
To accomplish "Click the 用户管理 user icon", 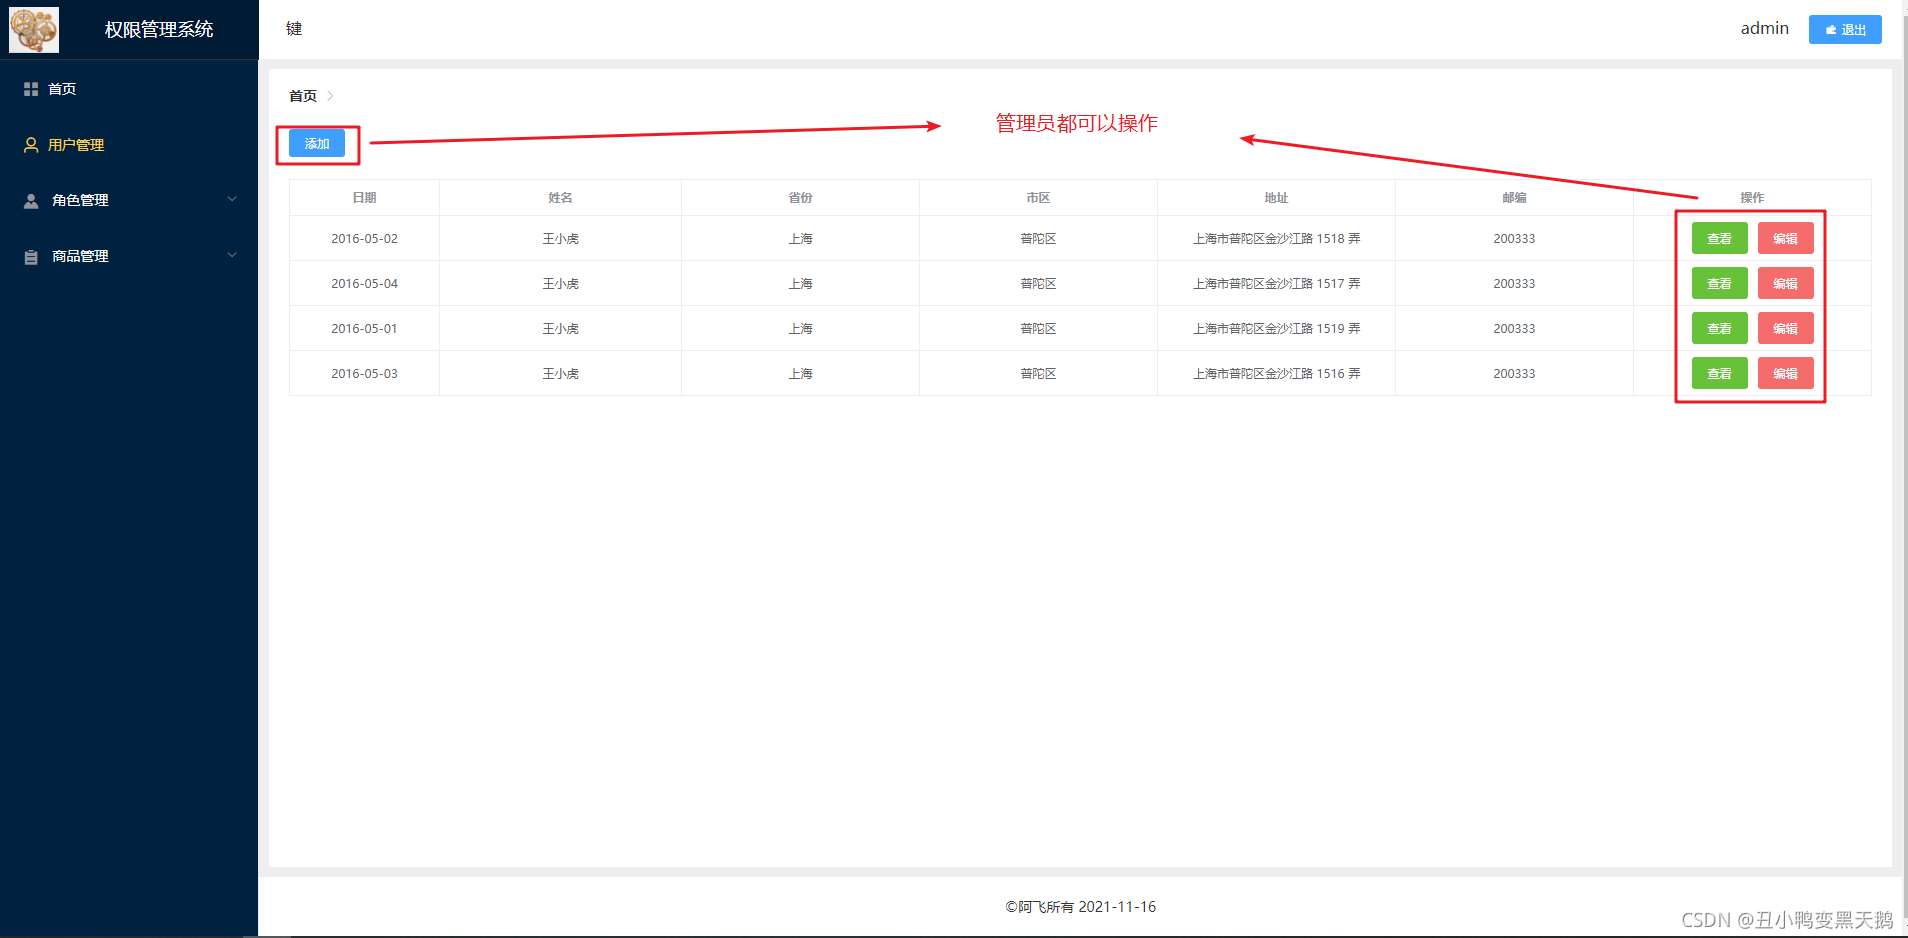I will 31,145.
